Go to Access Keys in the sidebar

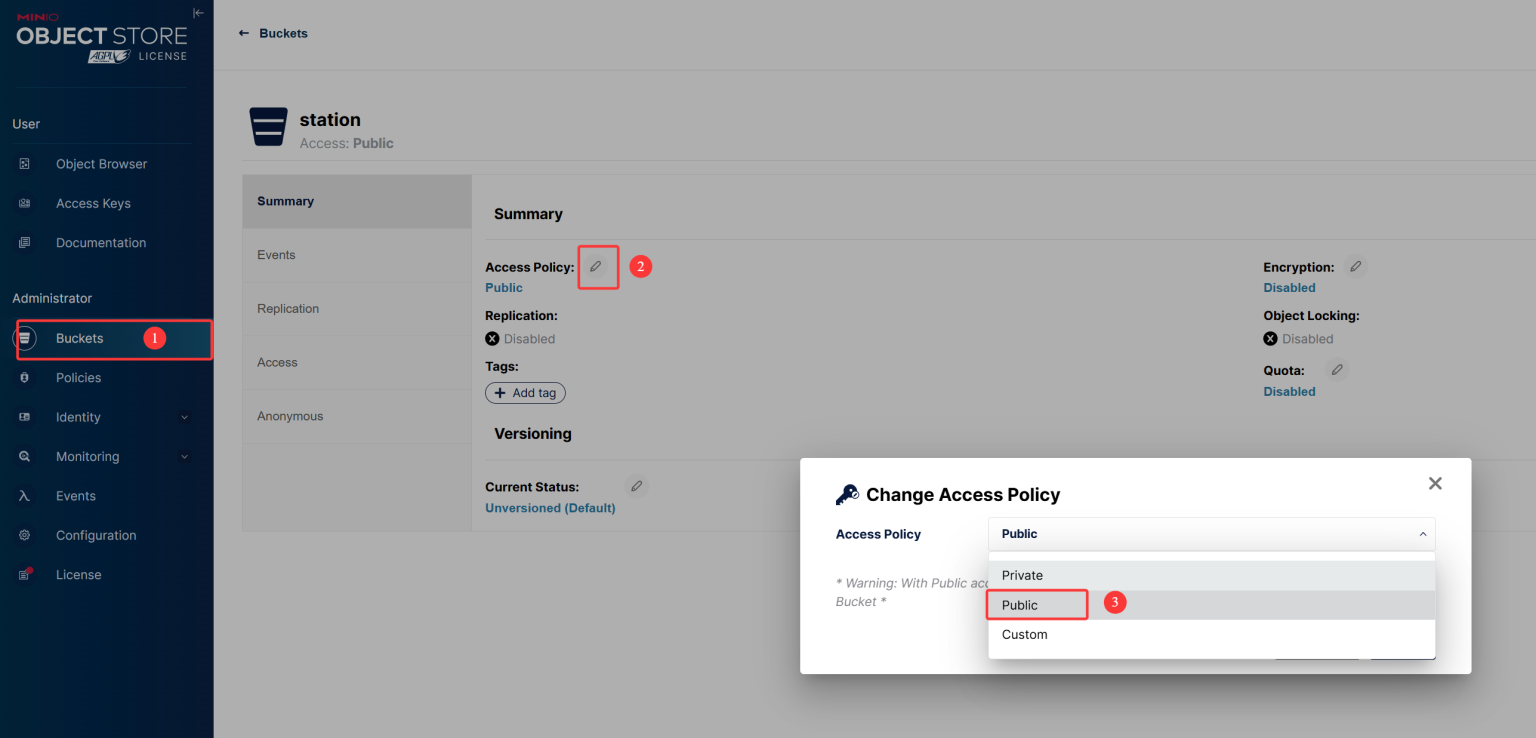(x=93, y=203)
